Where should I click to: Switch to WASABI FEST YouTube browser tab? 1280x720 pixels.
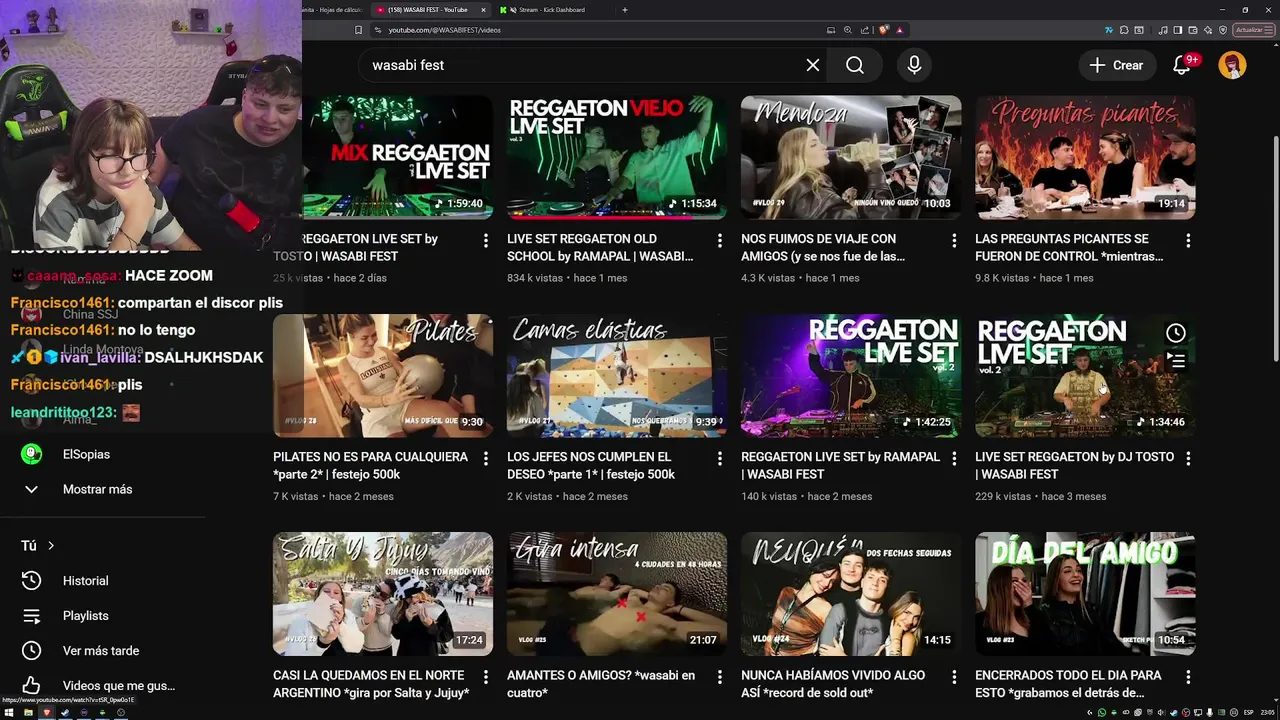[430, 10]
